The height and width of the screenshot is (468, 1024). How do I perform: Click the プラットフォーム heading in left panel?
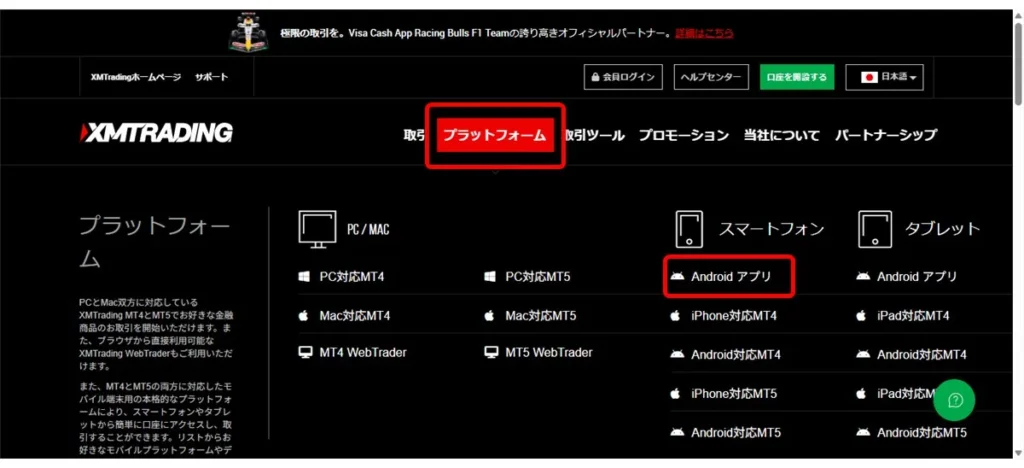click(x=154, y=243)
